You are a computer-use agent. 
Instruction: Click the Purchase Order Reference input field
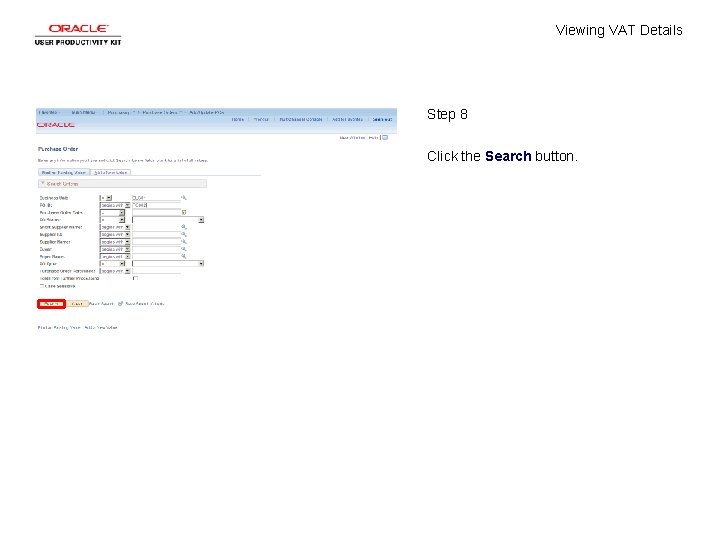[x=156, y=271]
